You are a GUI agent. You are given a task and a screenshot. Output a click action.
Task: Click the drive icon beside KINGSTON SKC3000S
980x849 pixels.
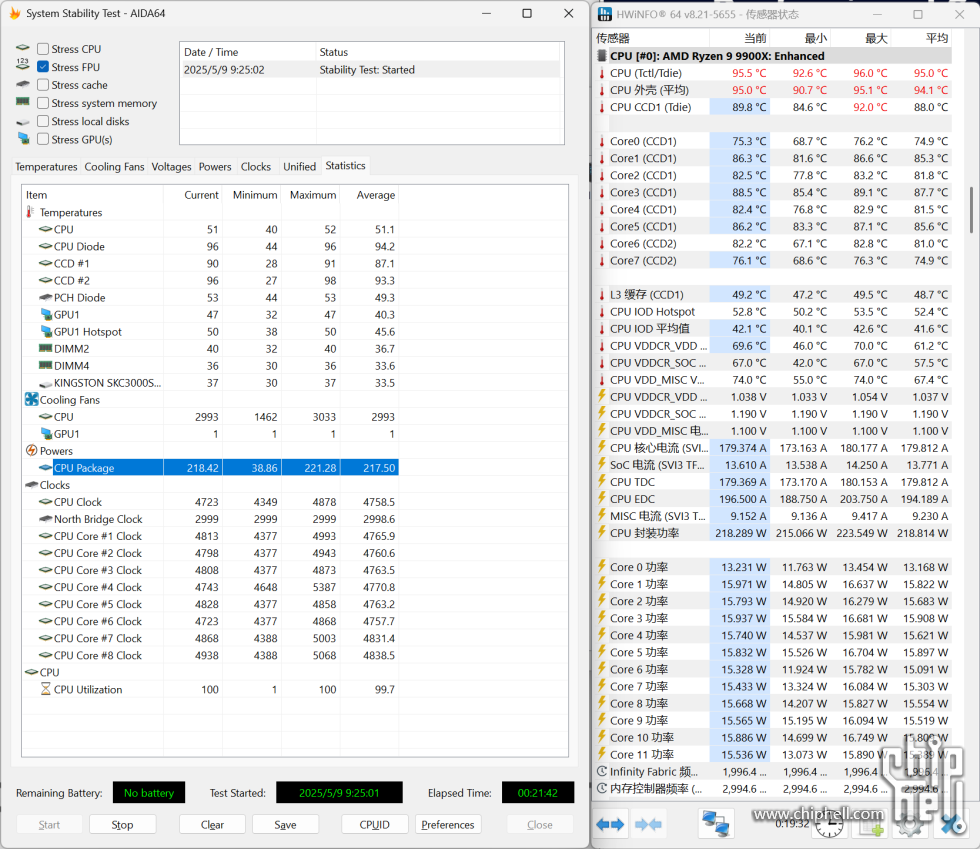[x=46, y=383]
